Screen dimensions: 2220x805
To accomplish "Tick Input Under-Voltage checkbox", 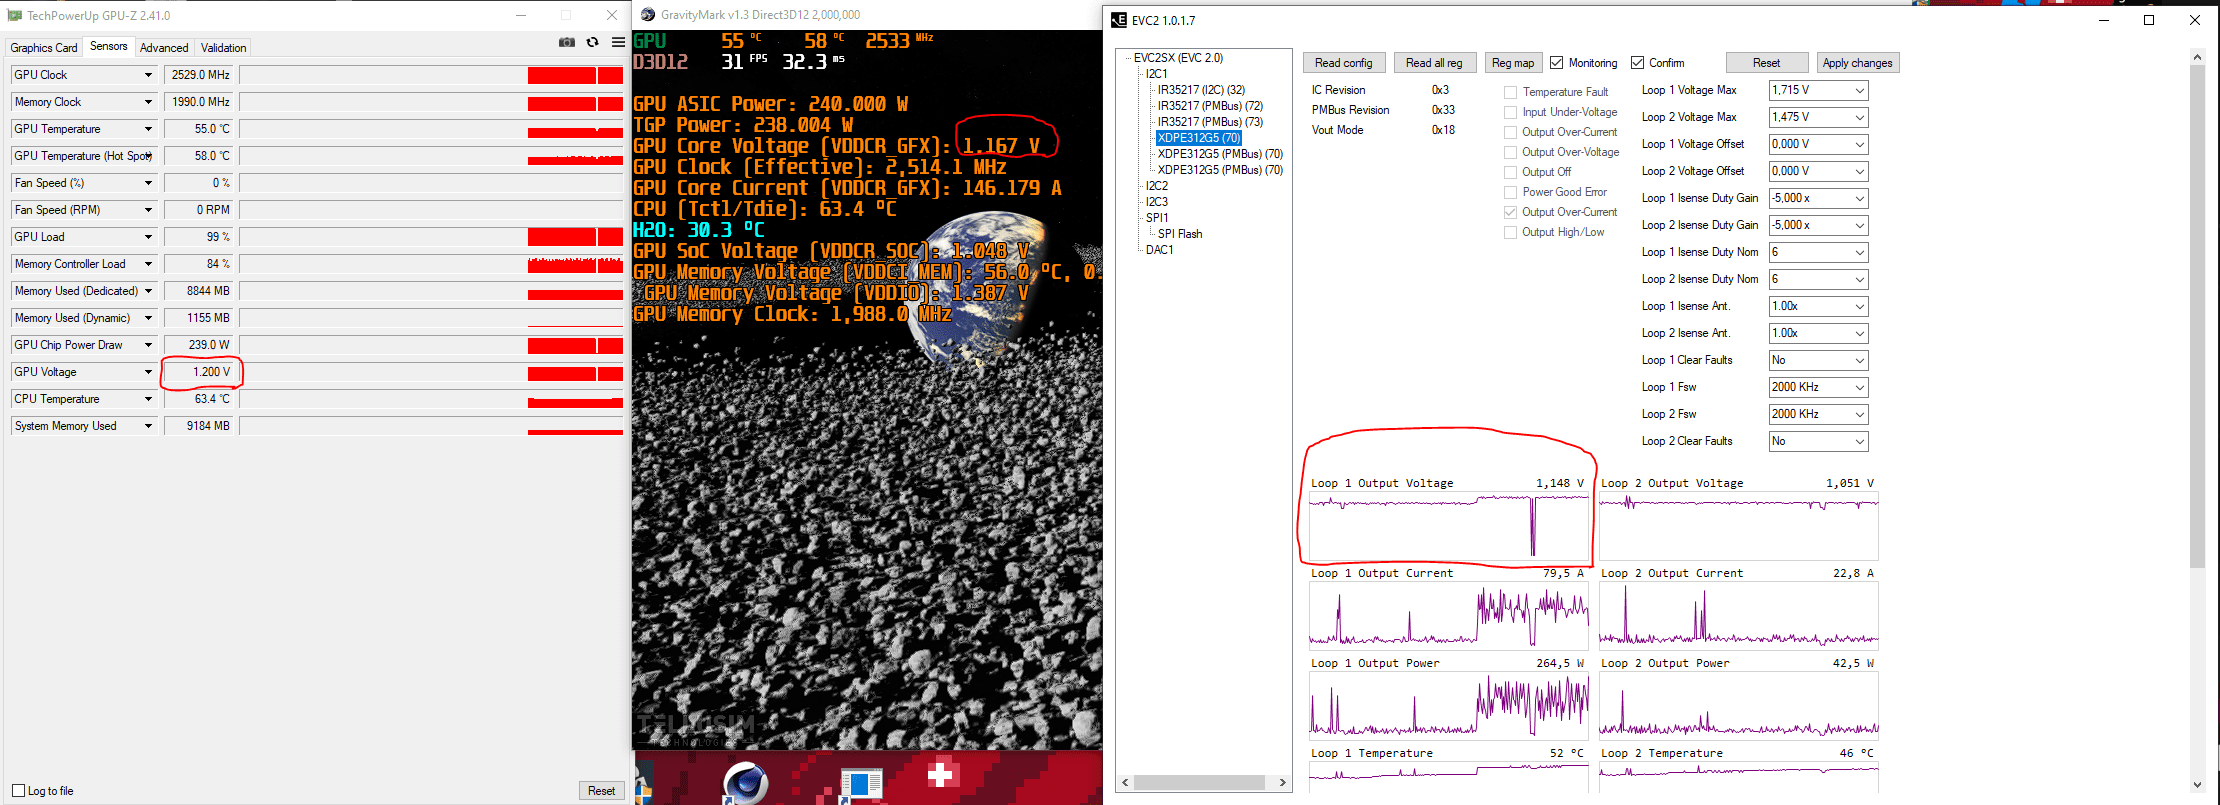I will tap(1510, 113).
